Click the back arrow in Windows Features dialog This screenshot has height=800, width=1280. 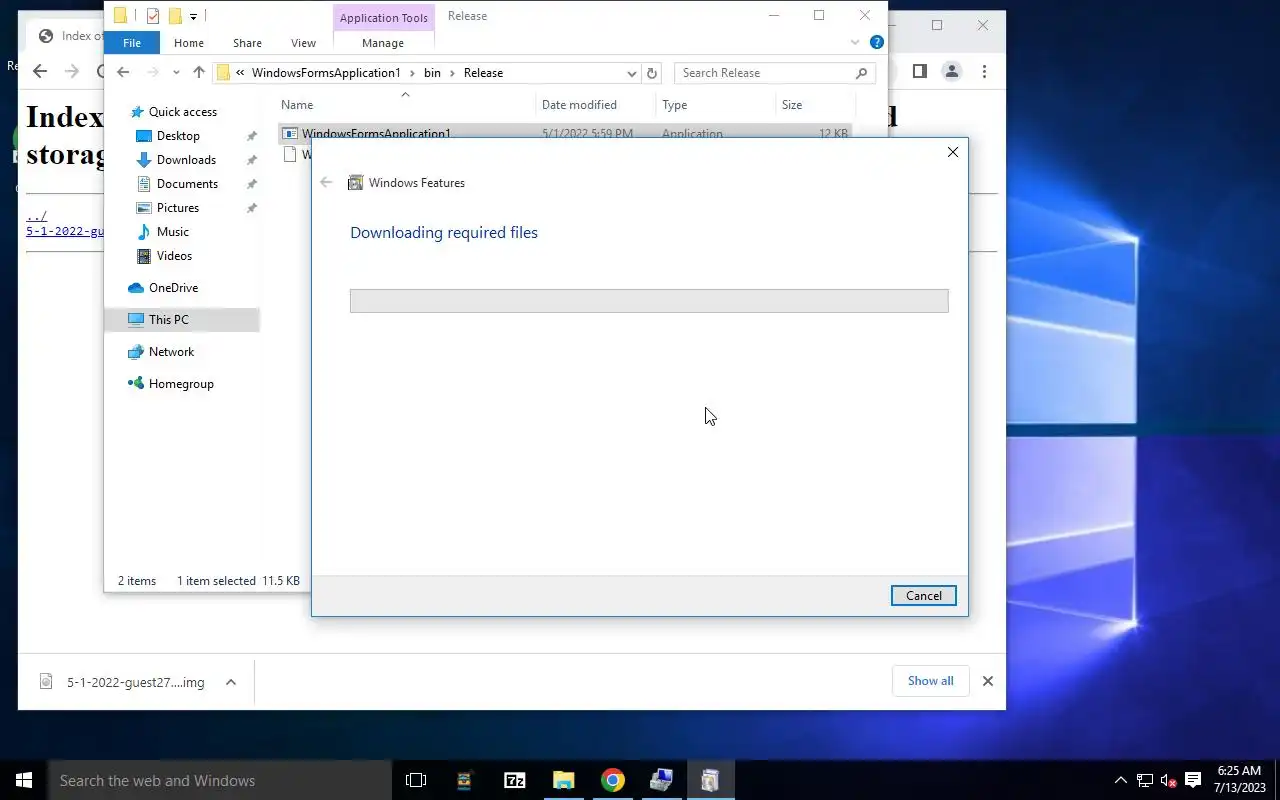point(326,183)
